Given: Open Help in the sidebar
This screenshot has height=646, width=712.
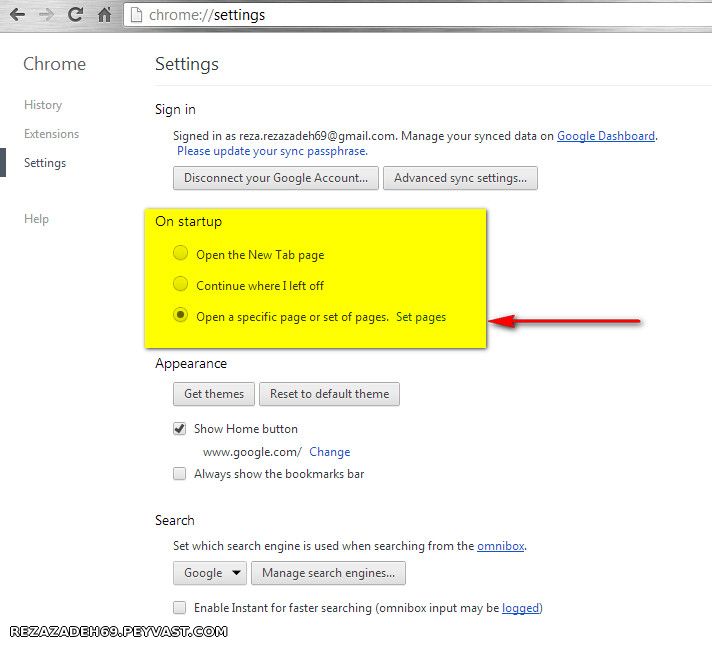Looking at the screenshot, I should (36, 219).
